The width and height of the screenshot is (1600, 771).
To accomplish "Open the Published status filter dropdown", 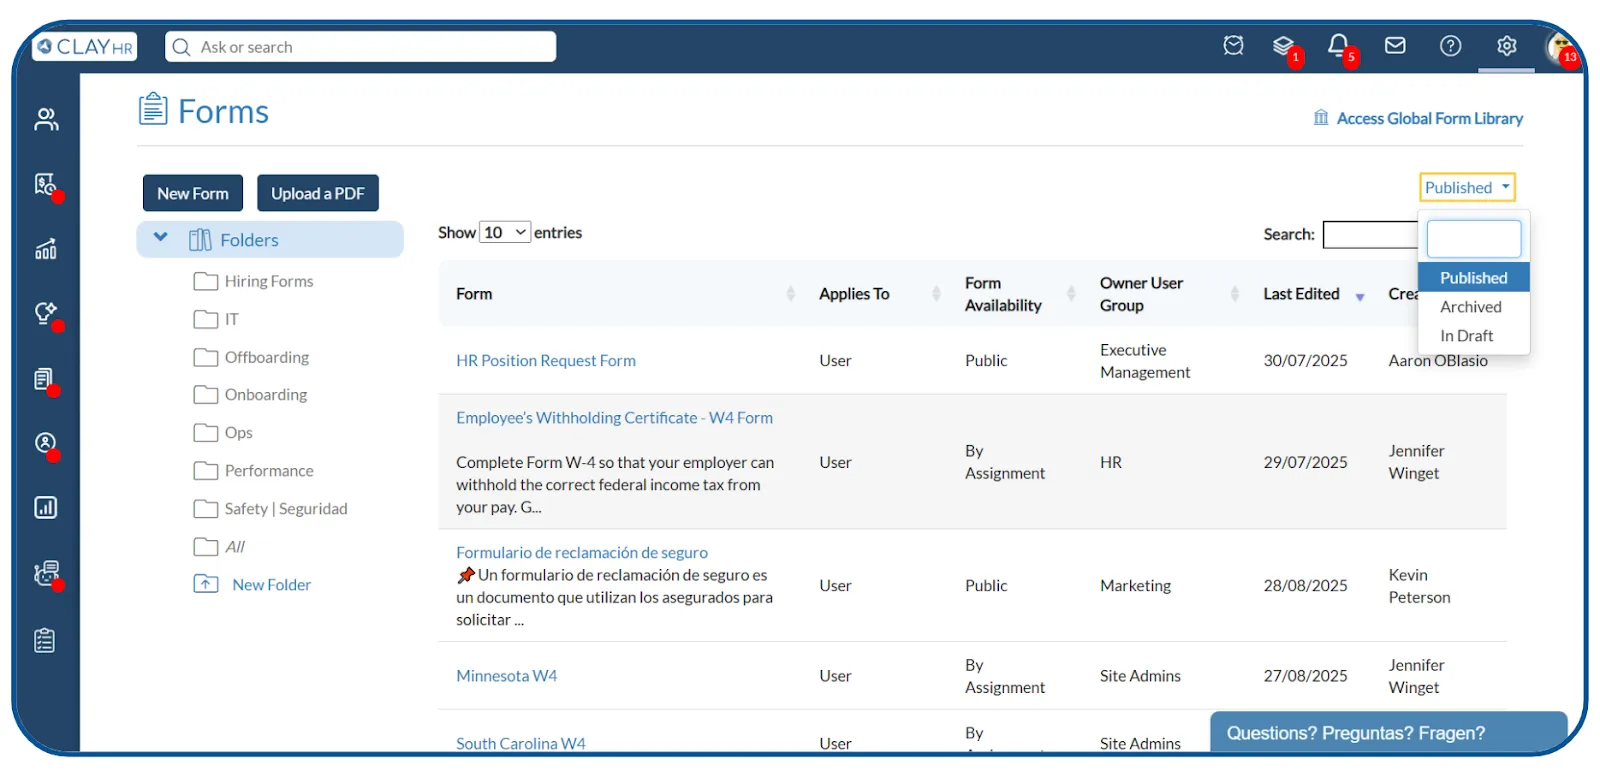I will [x=1467, y=187].
